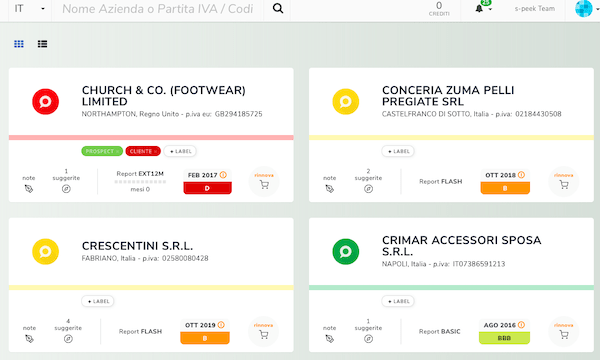Viewport: 600px width, 360px height.
Task: Remove the PROSPECT label from Church & Co.
Action: point(117,151)
